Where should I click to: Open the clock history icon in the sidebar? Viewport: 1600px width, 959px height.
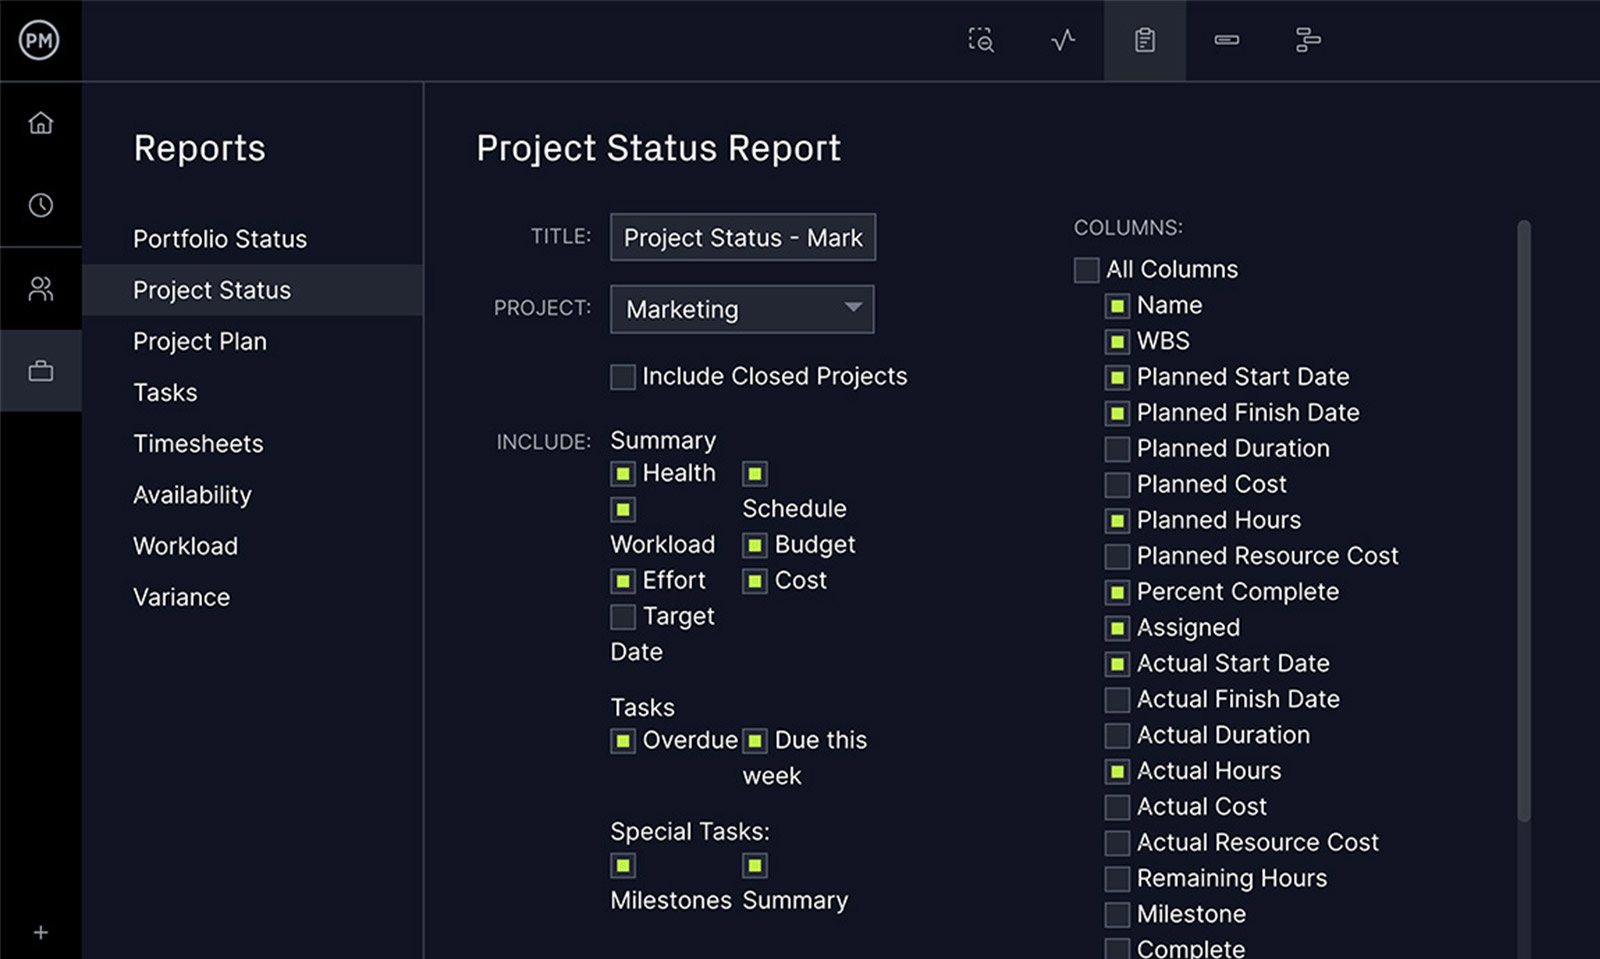tap(40, 206)
